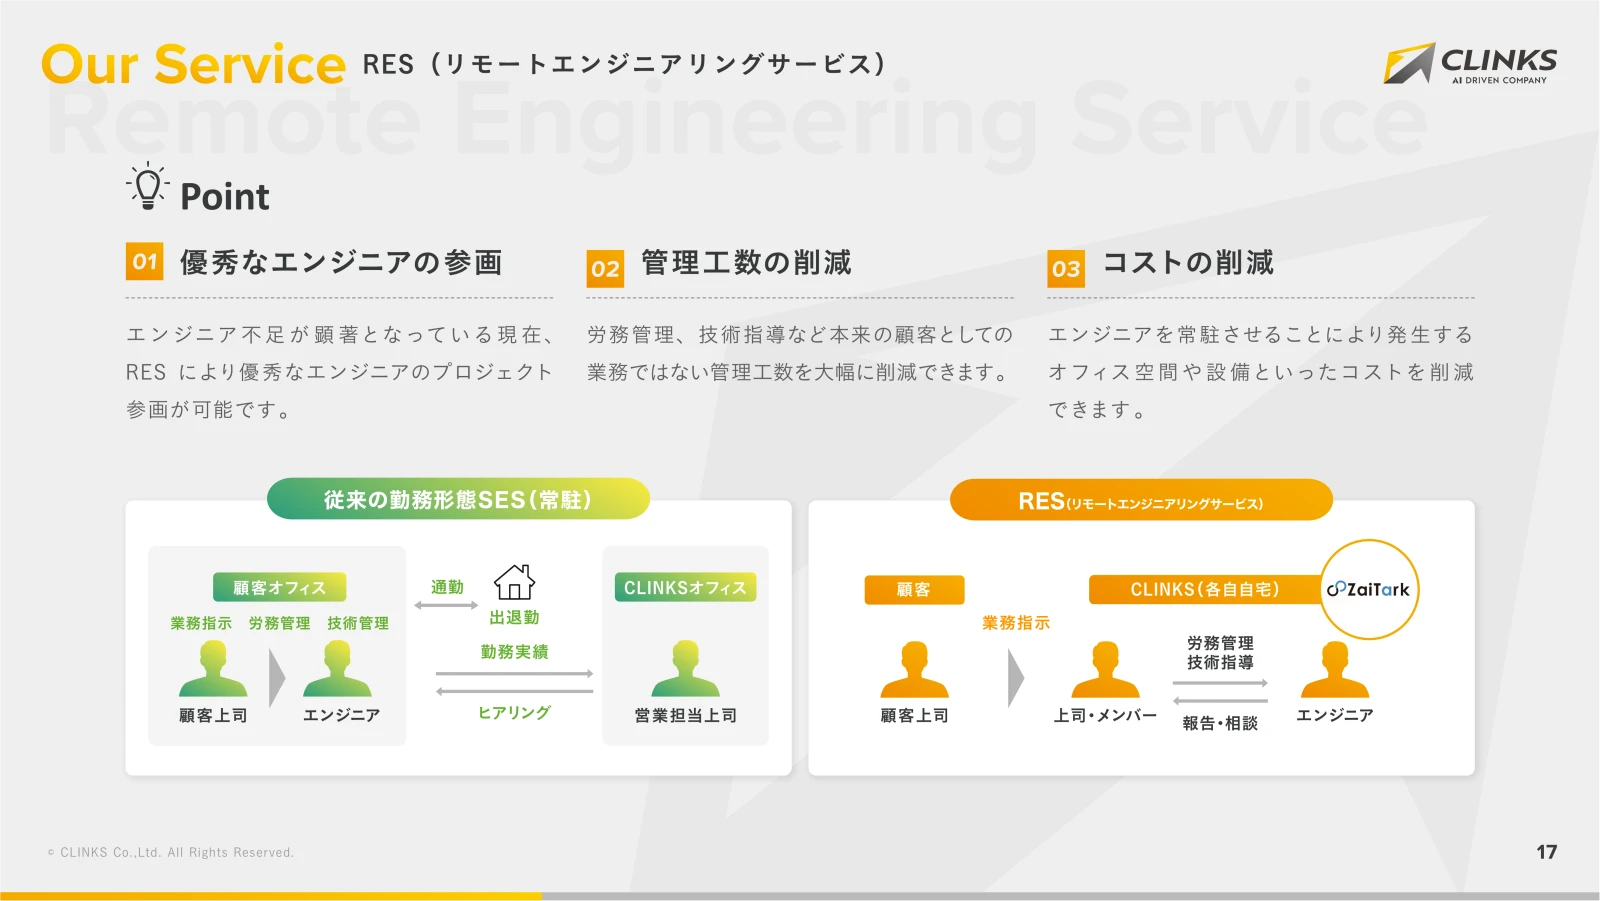Viewport: 1600px width, 901px height.
Task: Click the arrows between 技術指導 and 報告・相談
Action: 1220,692
